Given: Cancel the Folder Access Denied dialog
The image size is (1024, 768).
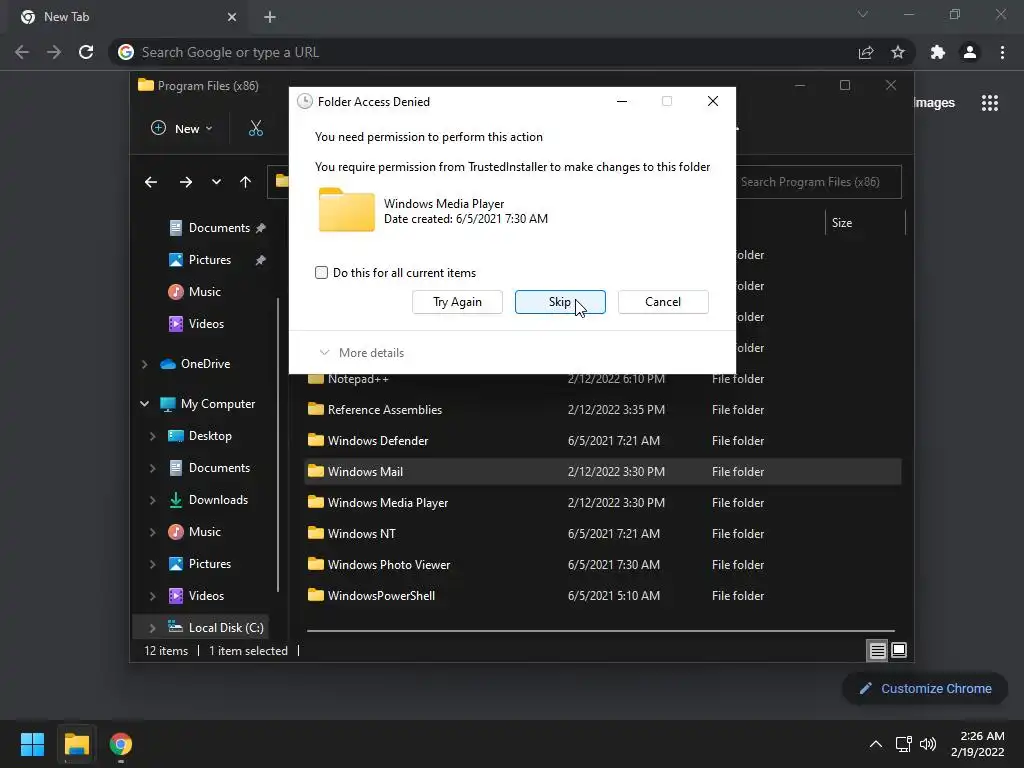Looking at the screenshot, I should coord(663,302).
